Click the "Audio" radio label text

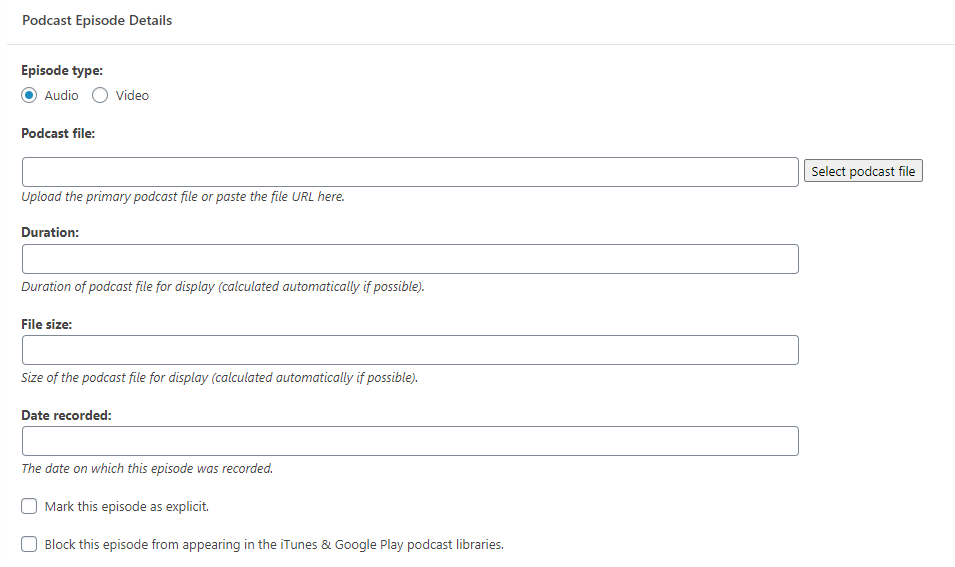click(x=61, y=96)
